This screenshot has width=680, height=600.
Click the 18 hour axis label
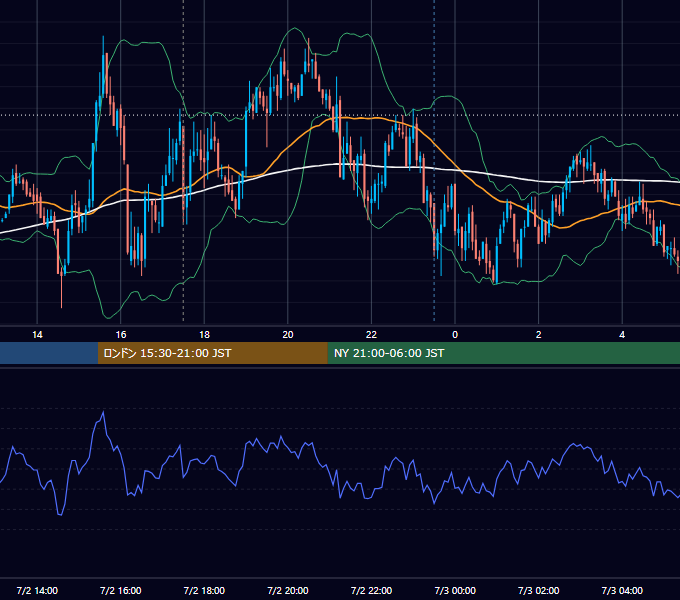(x=204, y=335)
